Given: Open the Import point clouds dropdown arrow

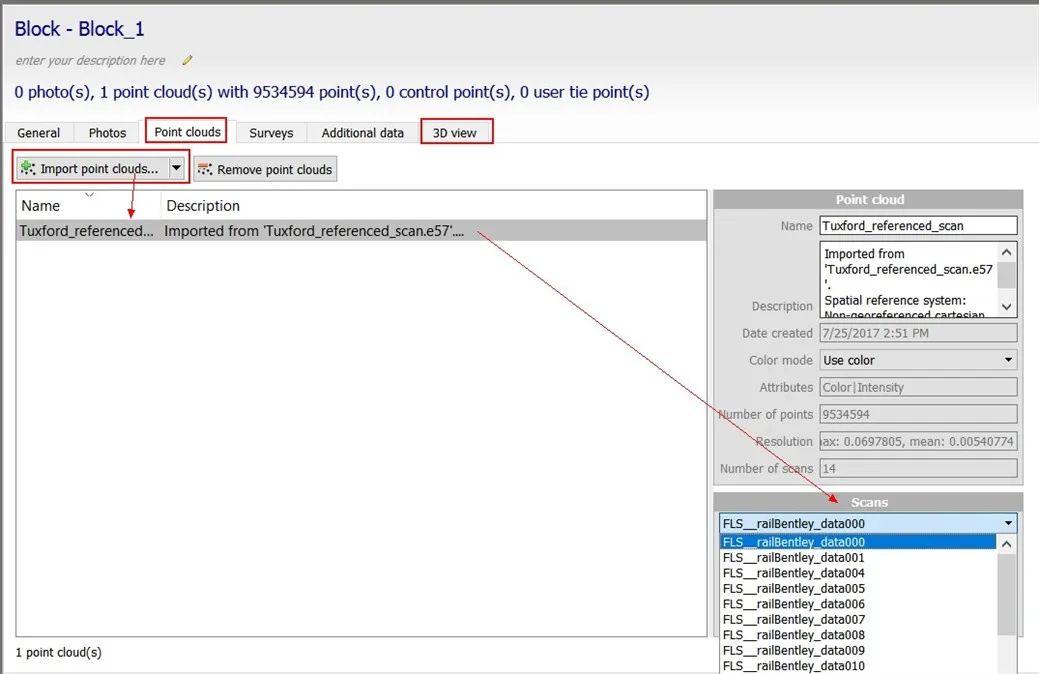Looking at the screenshot, I should click(x=176, y=169).
